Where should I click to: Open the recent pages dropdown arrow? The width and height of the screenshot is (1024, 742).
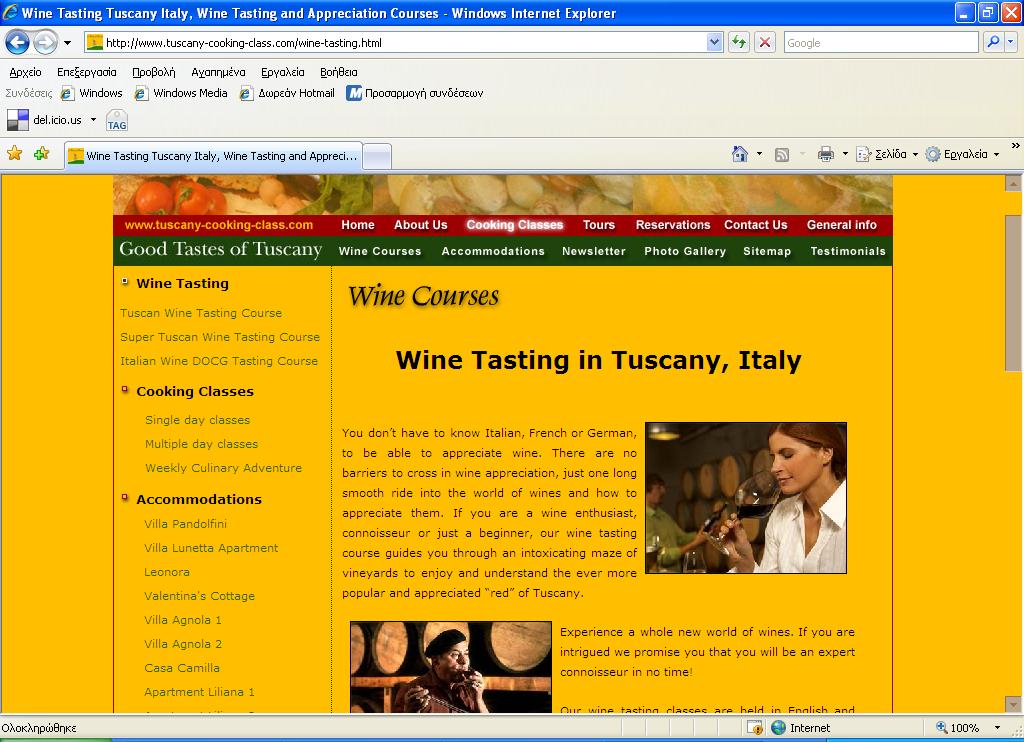click(67, 43)
